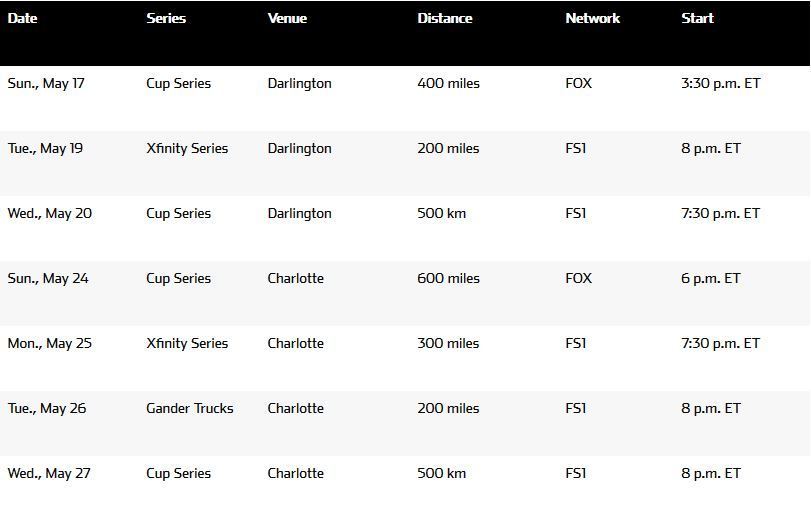Click the 300 miles distance cell
The height and width of the screenshot is (532, 811).
(448, 343)
